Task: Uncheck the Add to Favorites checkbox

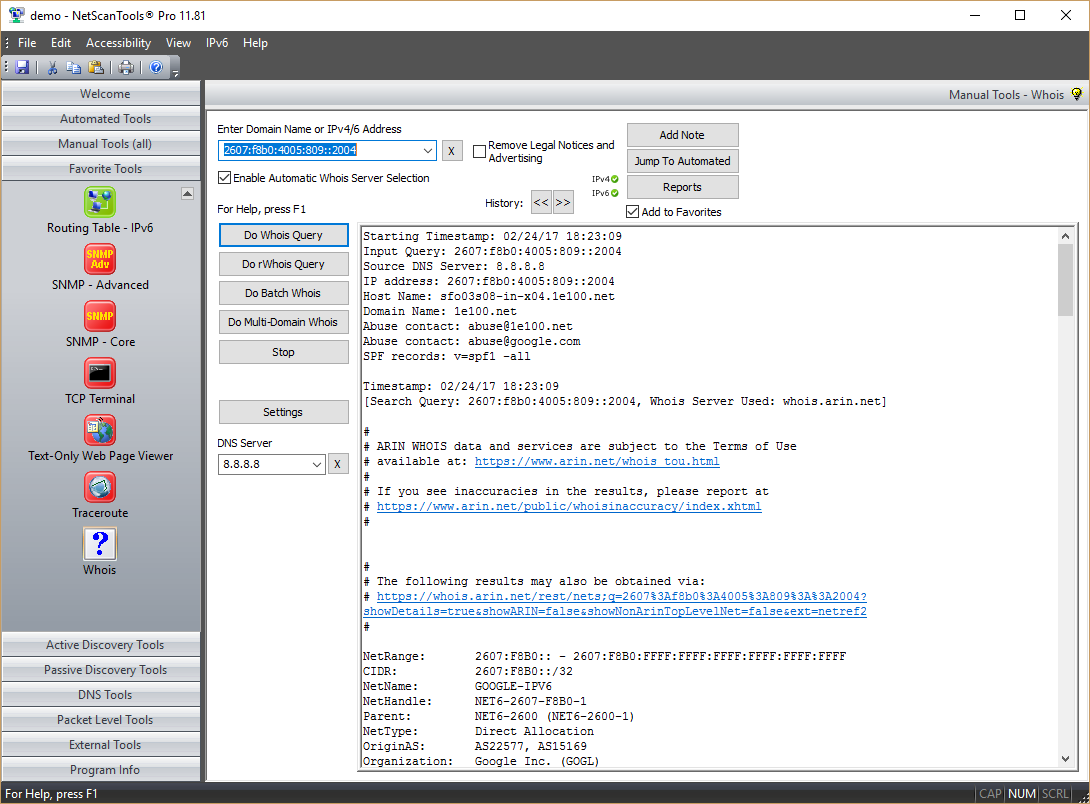Action: tap(633, 212)
